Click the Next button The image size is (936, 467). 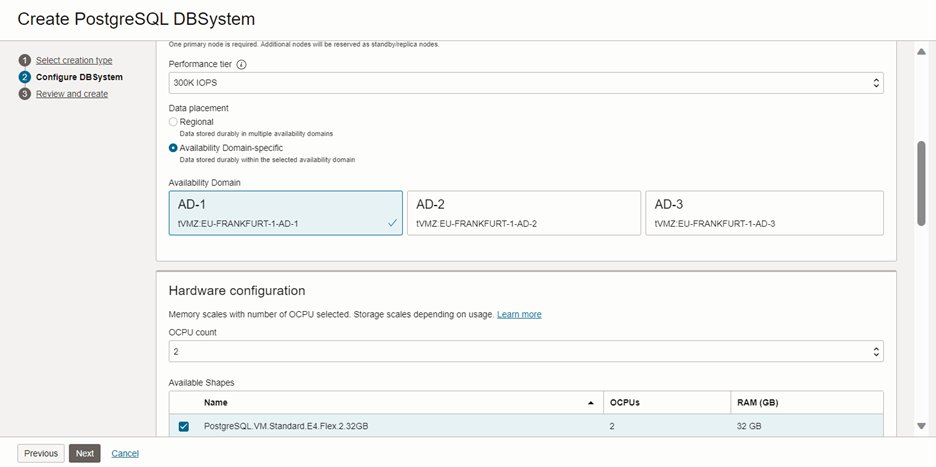85,453
